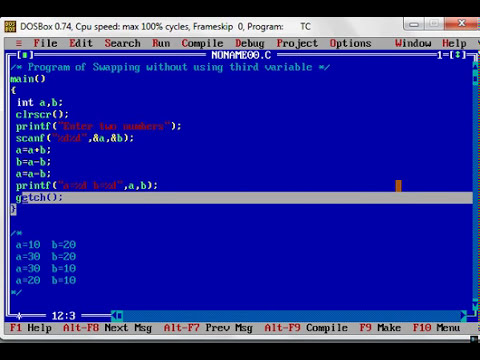Click the 12:3 cursor position indicator
480x360 pixels.
point(63,315)
